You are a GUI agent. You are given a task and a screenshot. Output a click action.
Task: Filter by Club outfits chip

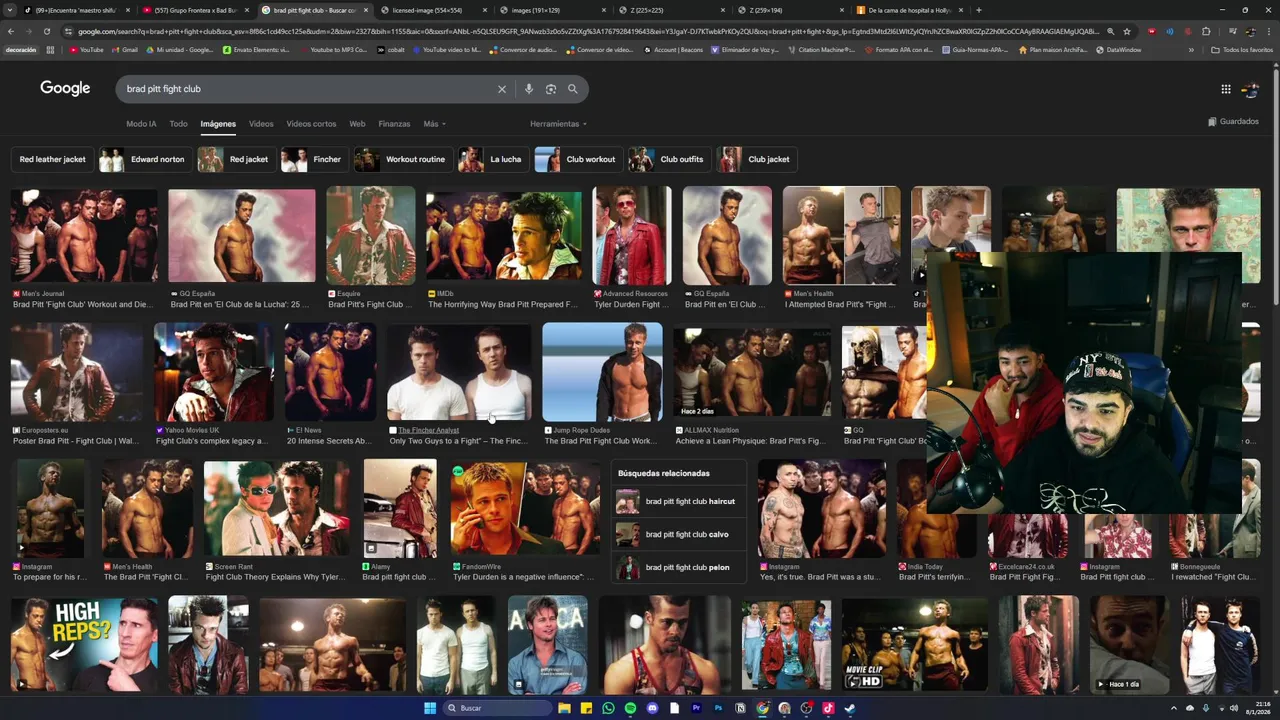pyautogui.click(x=670, y=159)
